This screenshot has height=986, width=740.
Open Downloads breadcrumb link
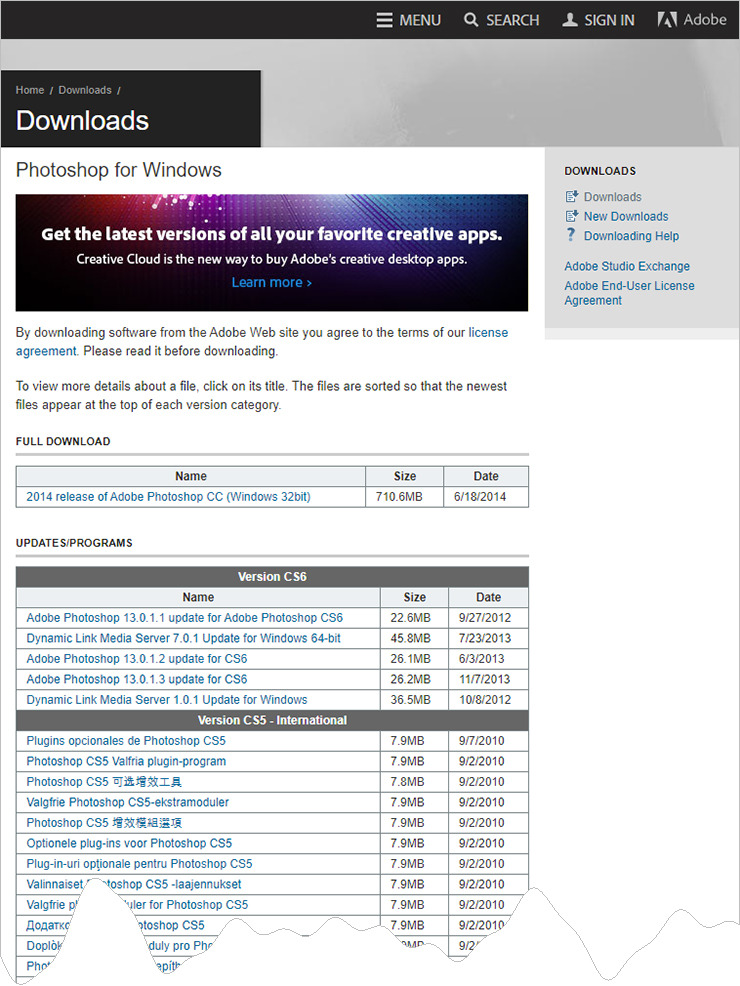click(85, 90)
